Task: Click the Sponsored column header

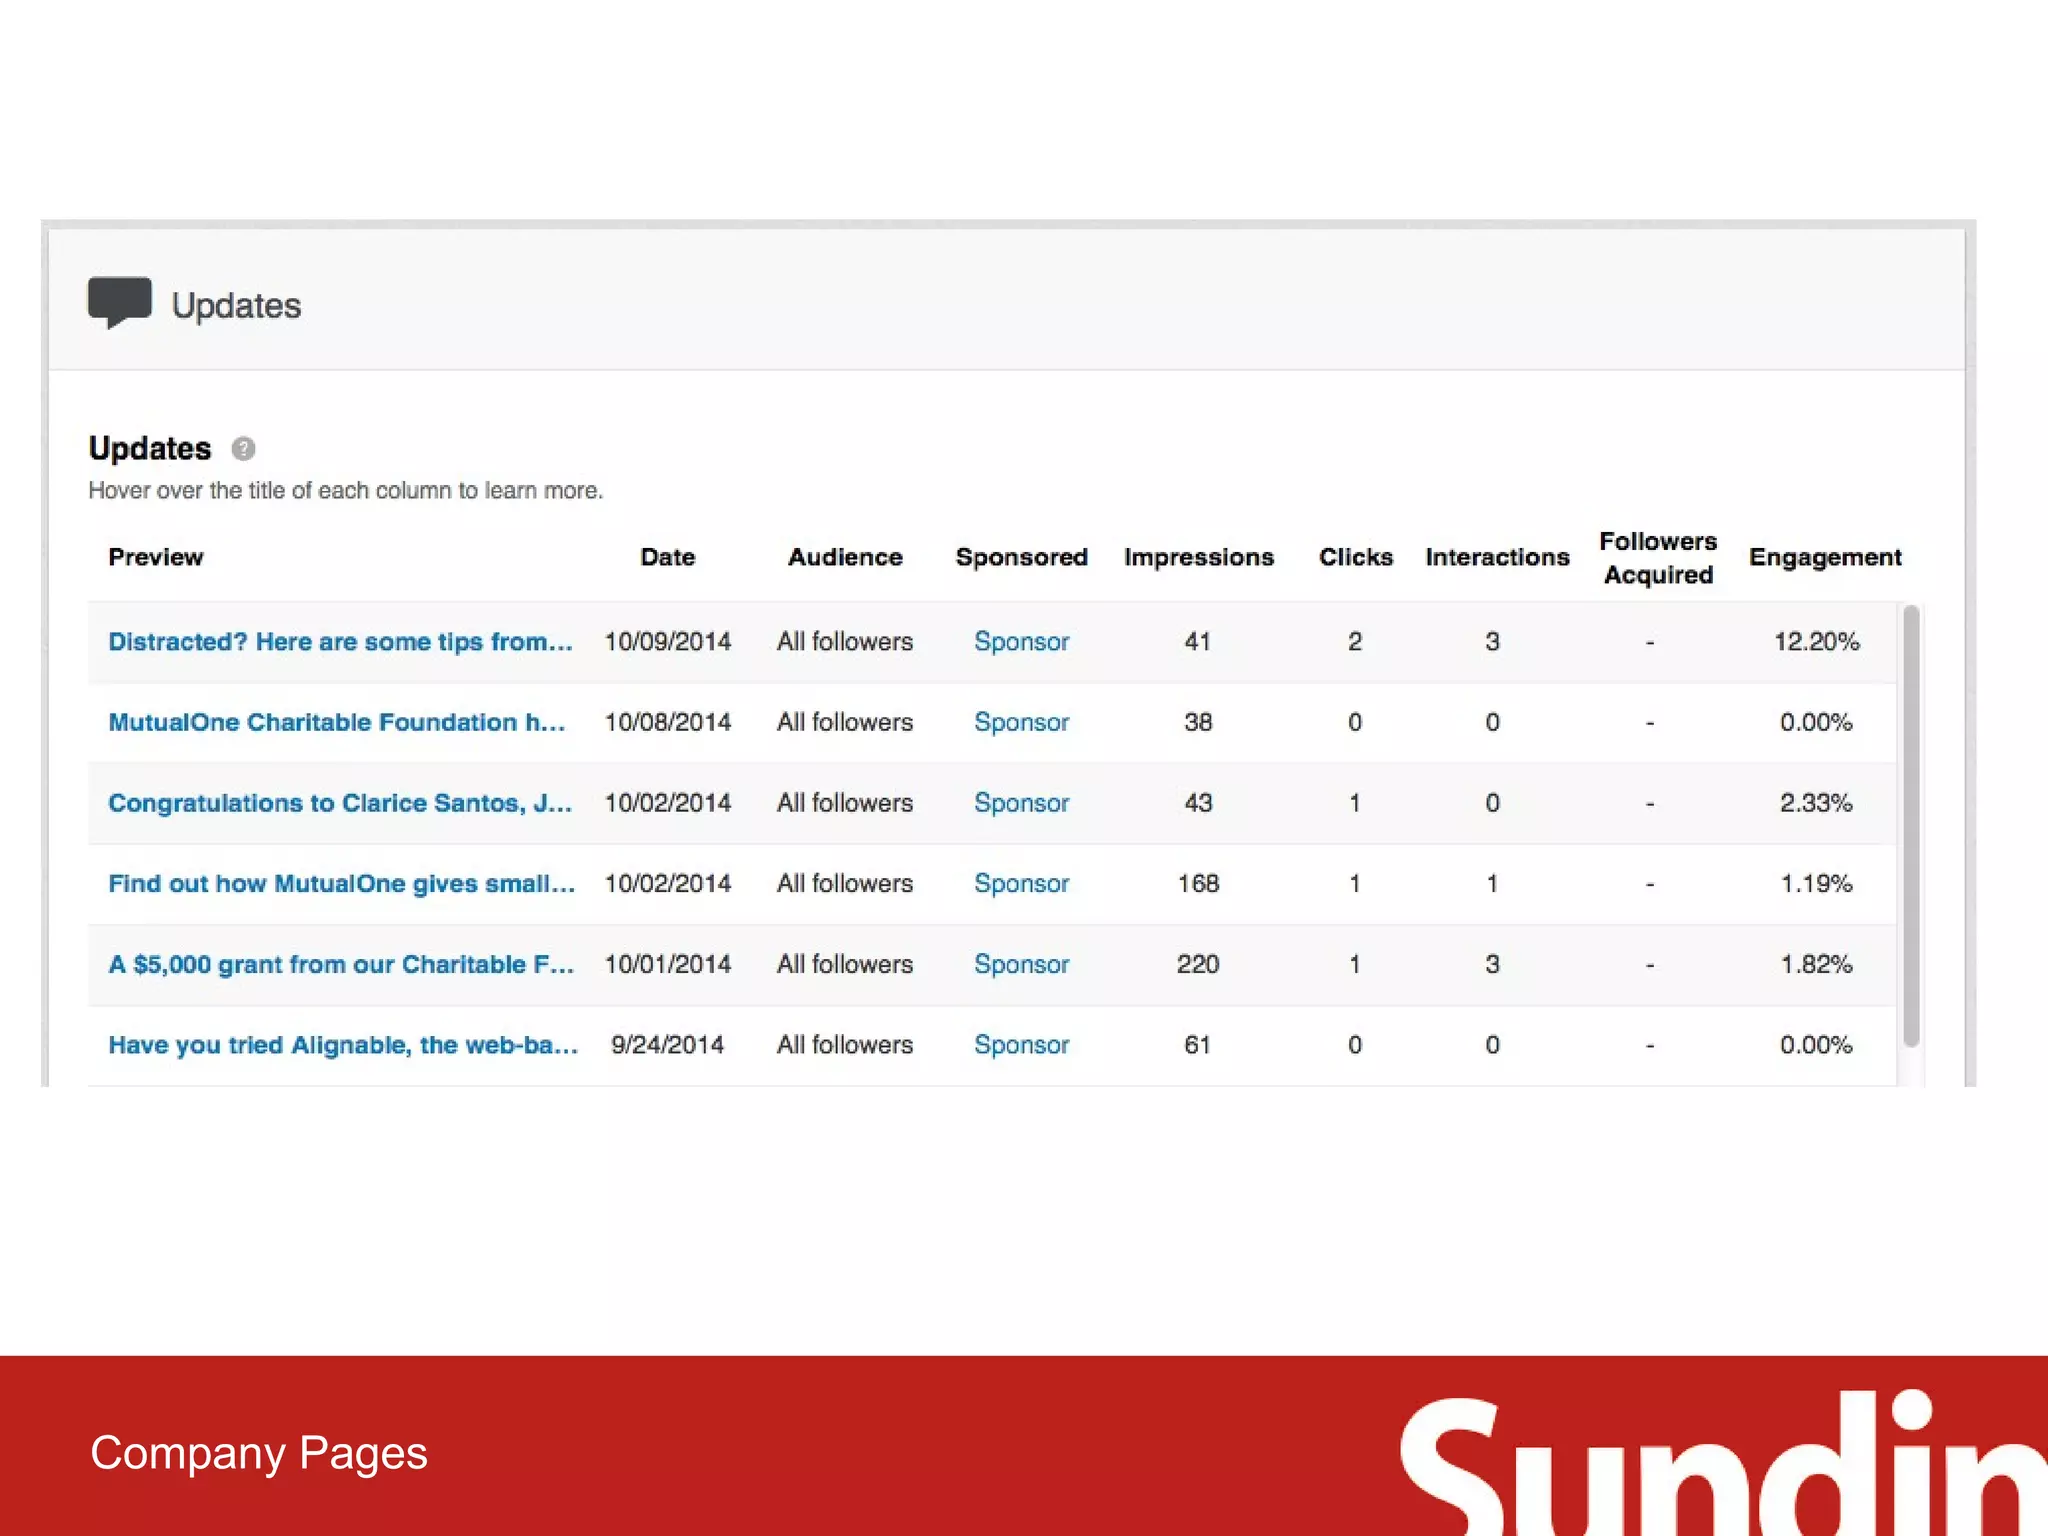Action: click(x=1022, y=557)
